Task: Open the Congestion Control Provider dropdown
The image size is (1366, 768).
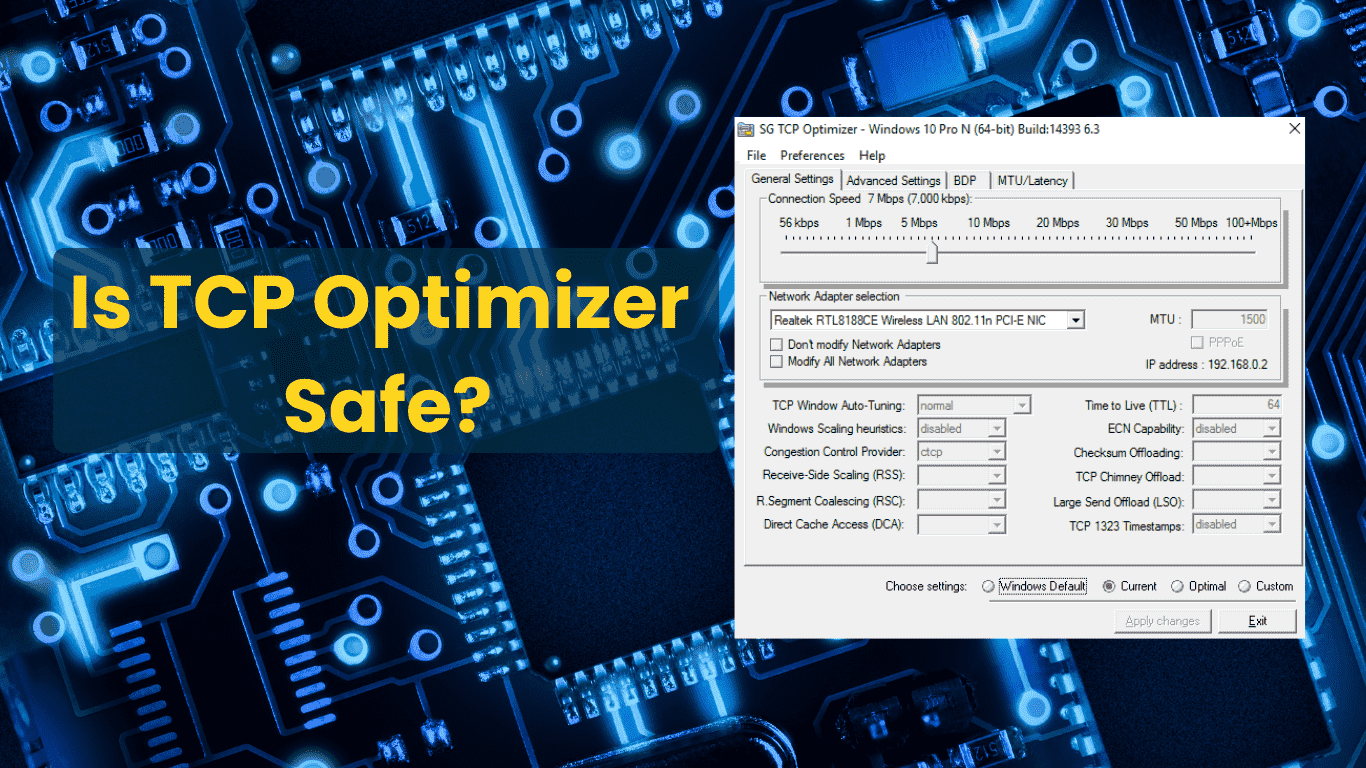Action: click(996, 451)
